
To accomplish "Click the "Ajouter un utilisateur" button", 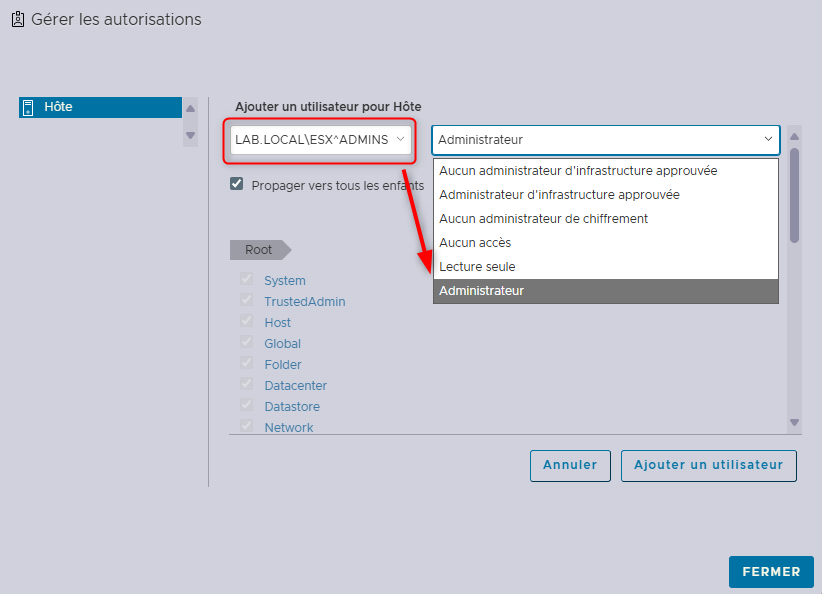I will click(708, 465).
